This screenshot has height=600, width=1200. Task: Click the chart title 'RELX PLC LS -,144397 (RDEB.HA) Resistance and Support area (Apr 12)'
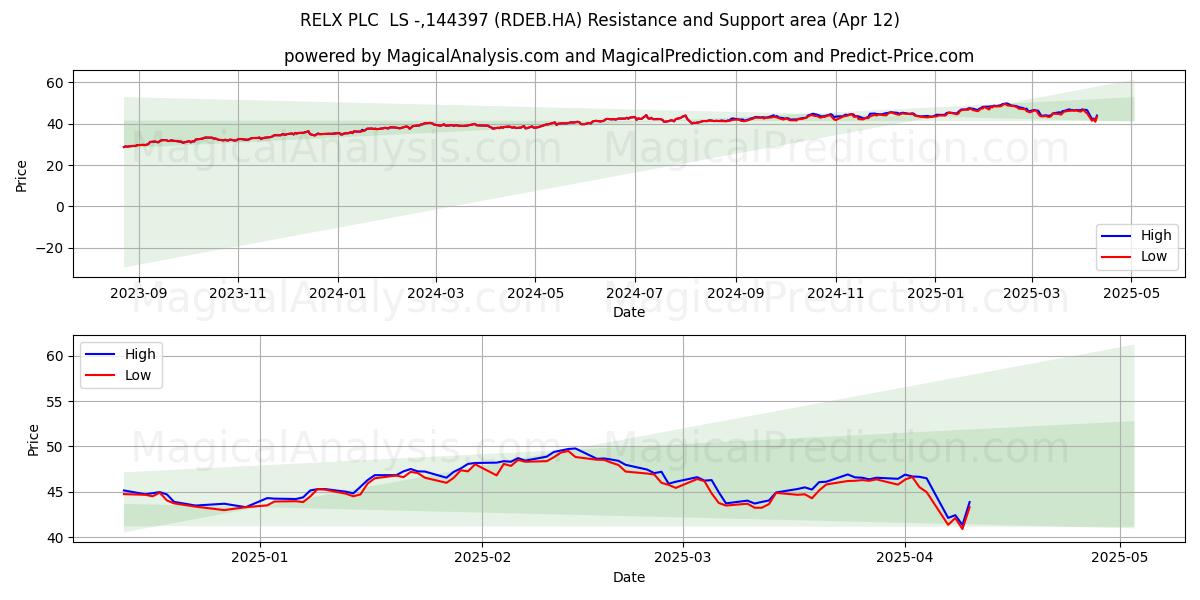coord(600,20)
